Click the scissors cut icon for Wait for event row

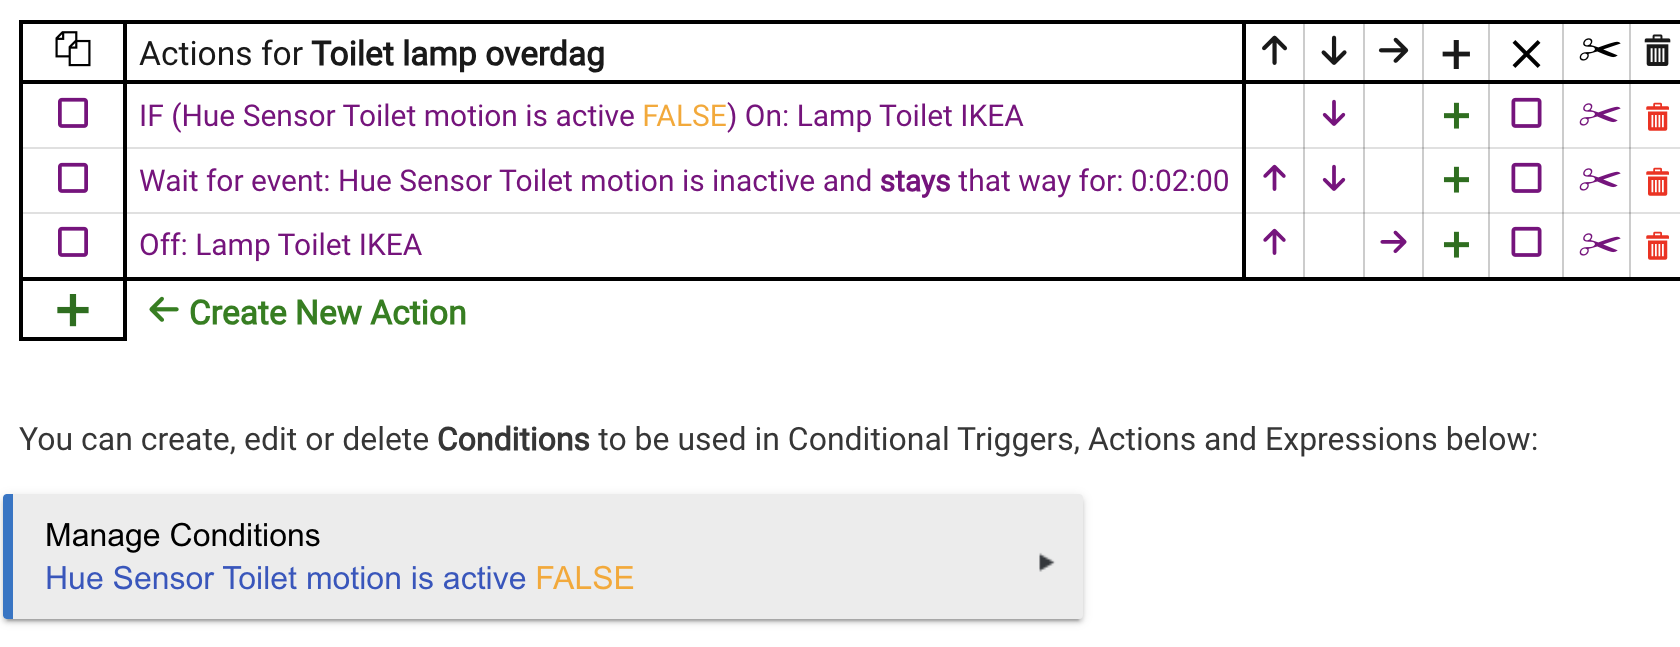(1598, 180)
